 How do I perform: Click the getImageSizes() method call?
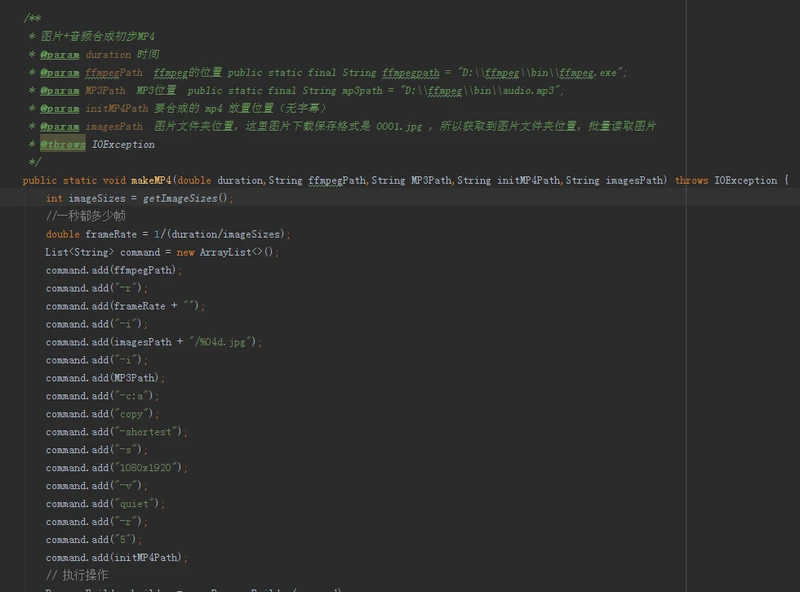185,198
